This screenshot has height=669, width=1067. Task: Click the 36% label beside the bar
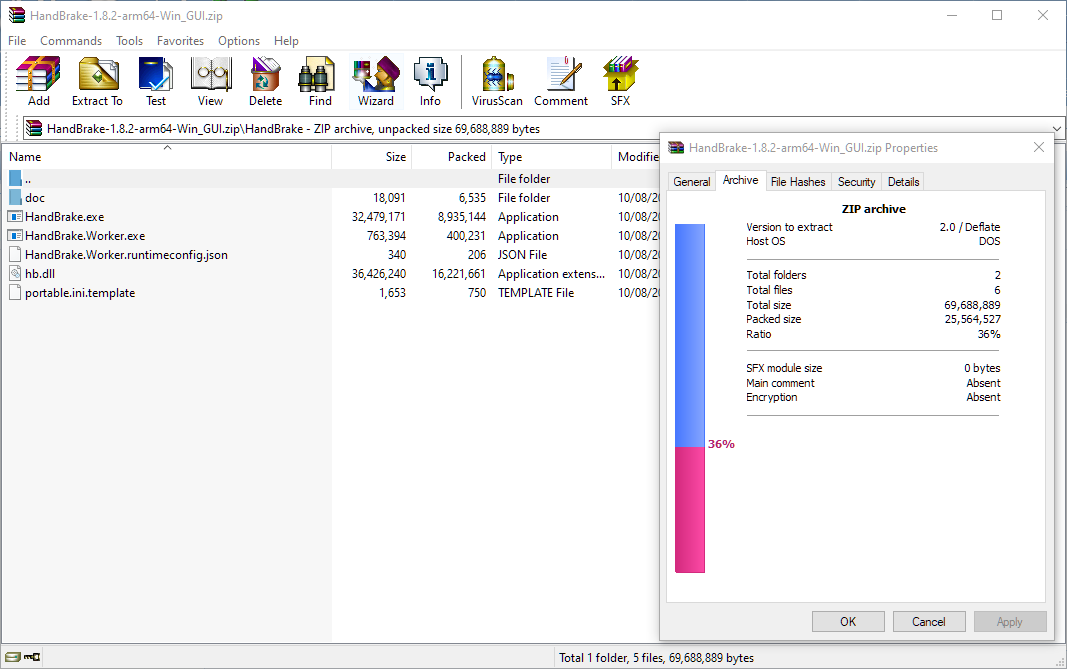coord(721,444)
